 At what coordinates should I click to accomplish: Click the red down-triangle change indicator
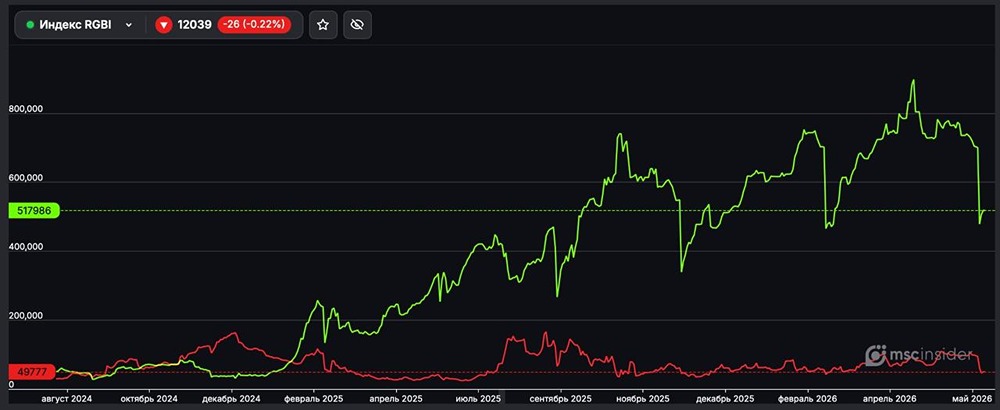coord(164,25)
